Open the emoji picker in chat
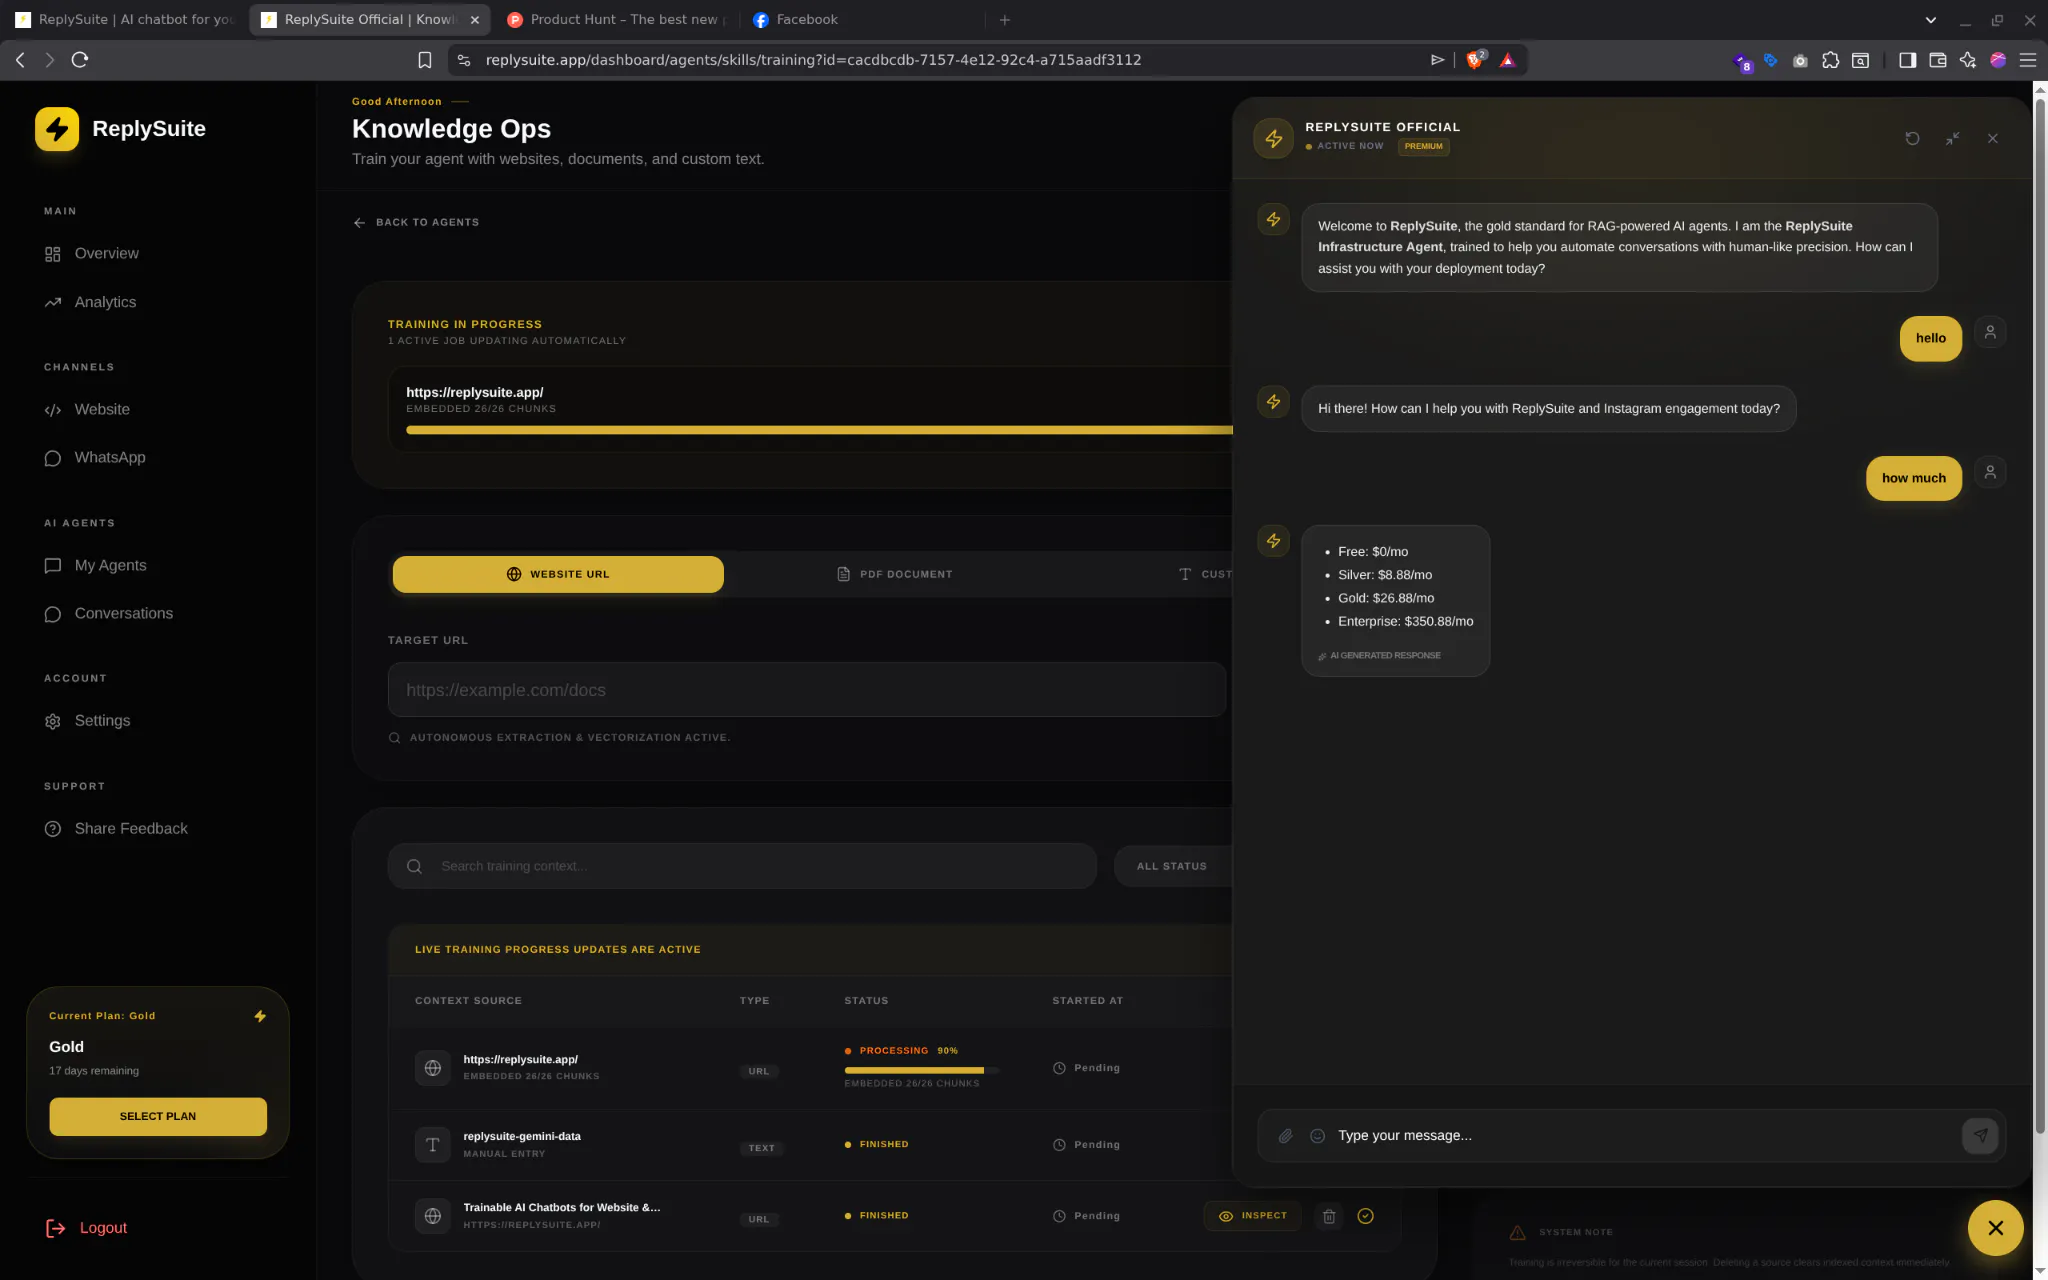The image size is (2048, 1280). (x=1318, y=1136)
